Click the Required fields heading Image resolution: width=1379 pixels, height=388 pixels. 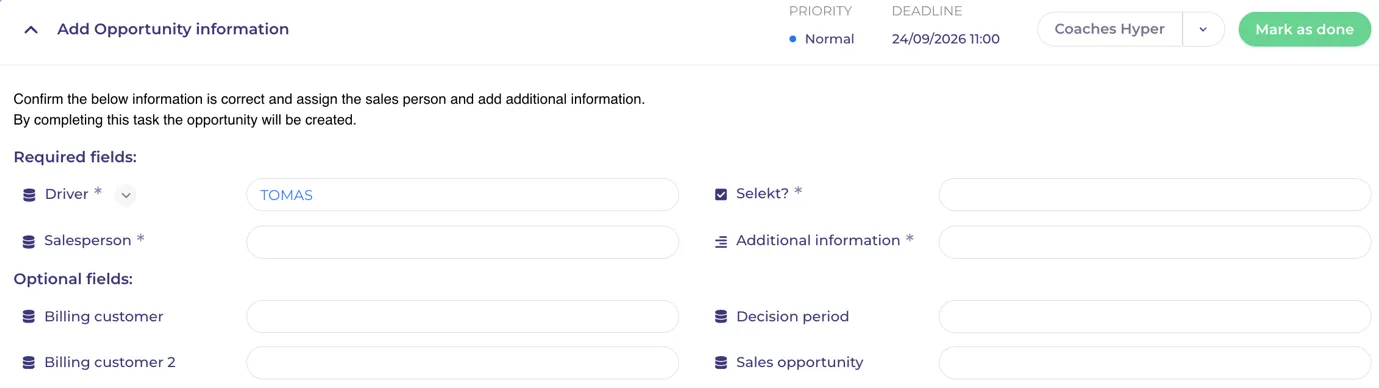pos(75,157)
